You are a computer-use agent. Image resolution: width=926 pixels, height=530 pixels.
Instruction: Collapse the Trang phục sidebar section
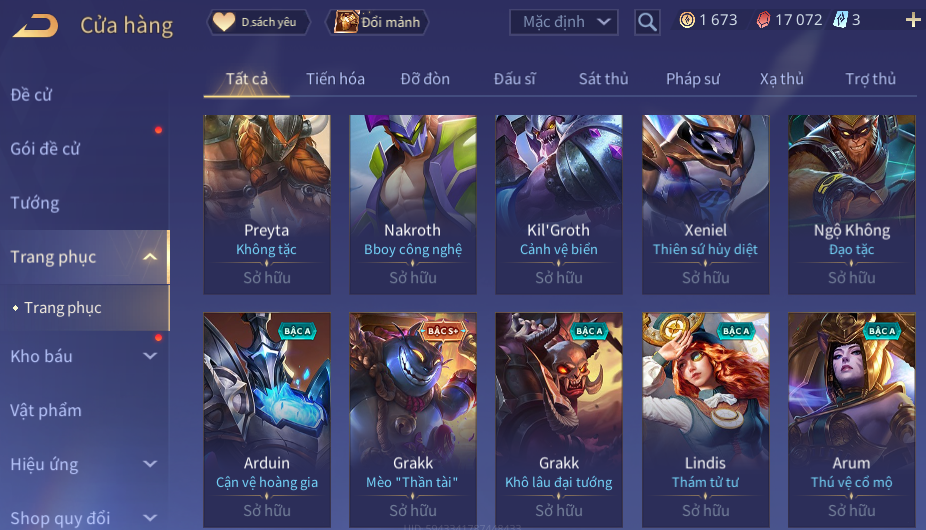coord(150,257)
